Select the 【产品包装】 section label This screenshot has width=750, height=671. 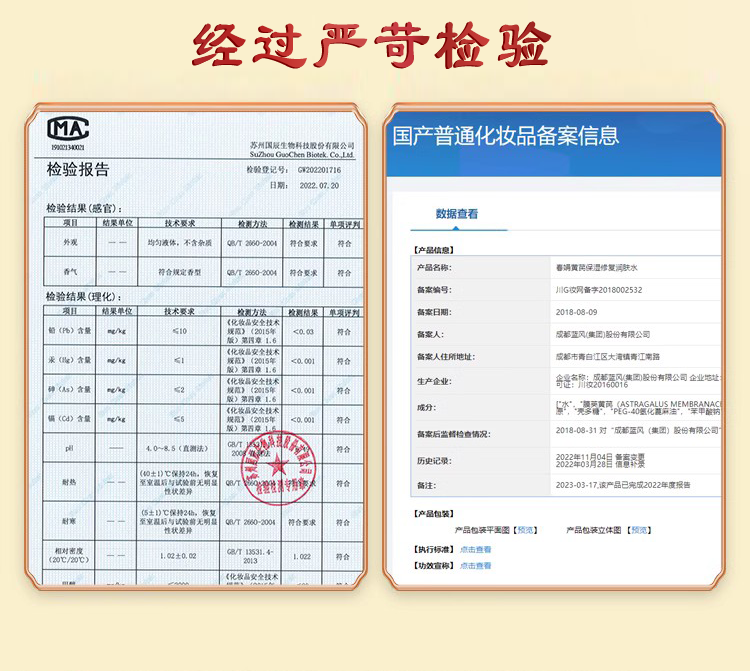434,514
